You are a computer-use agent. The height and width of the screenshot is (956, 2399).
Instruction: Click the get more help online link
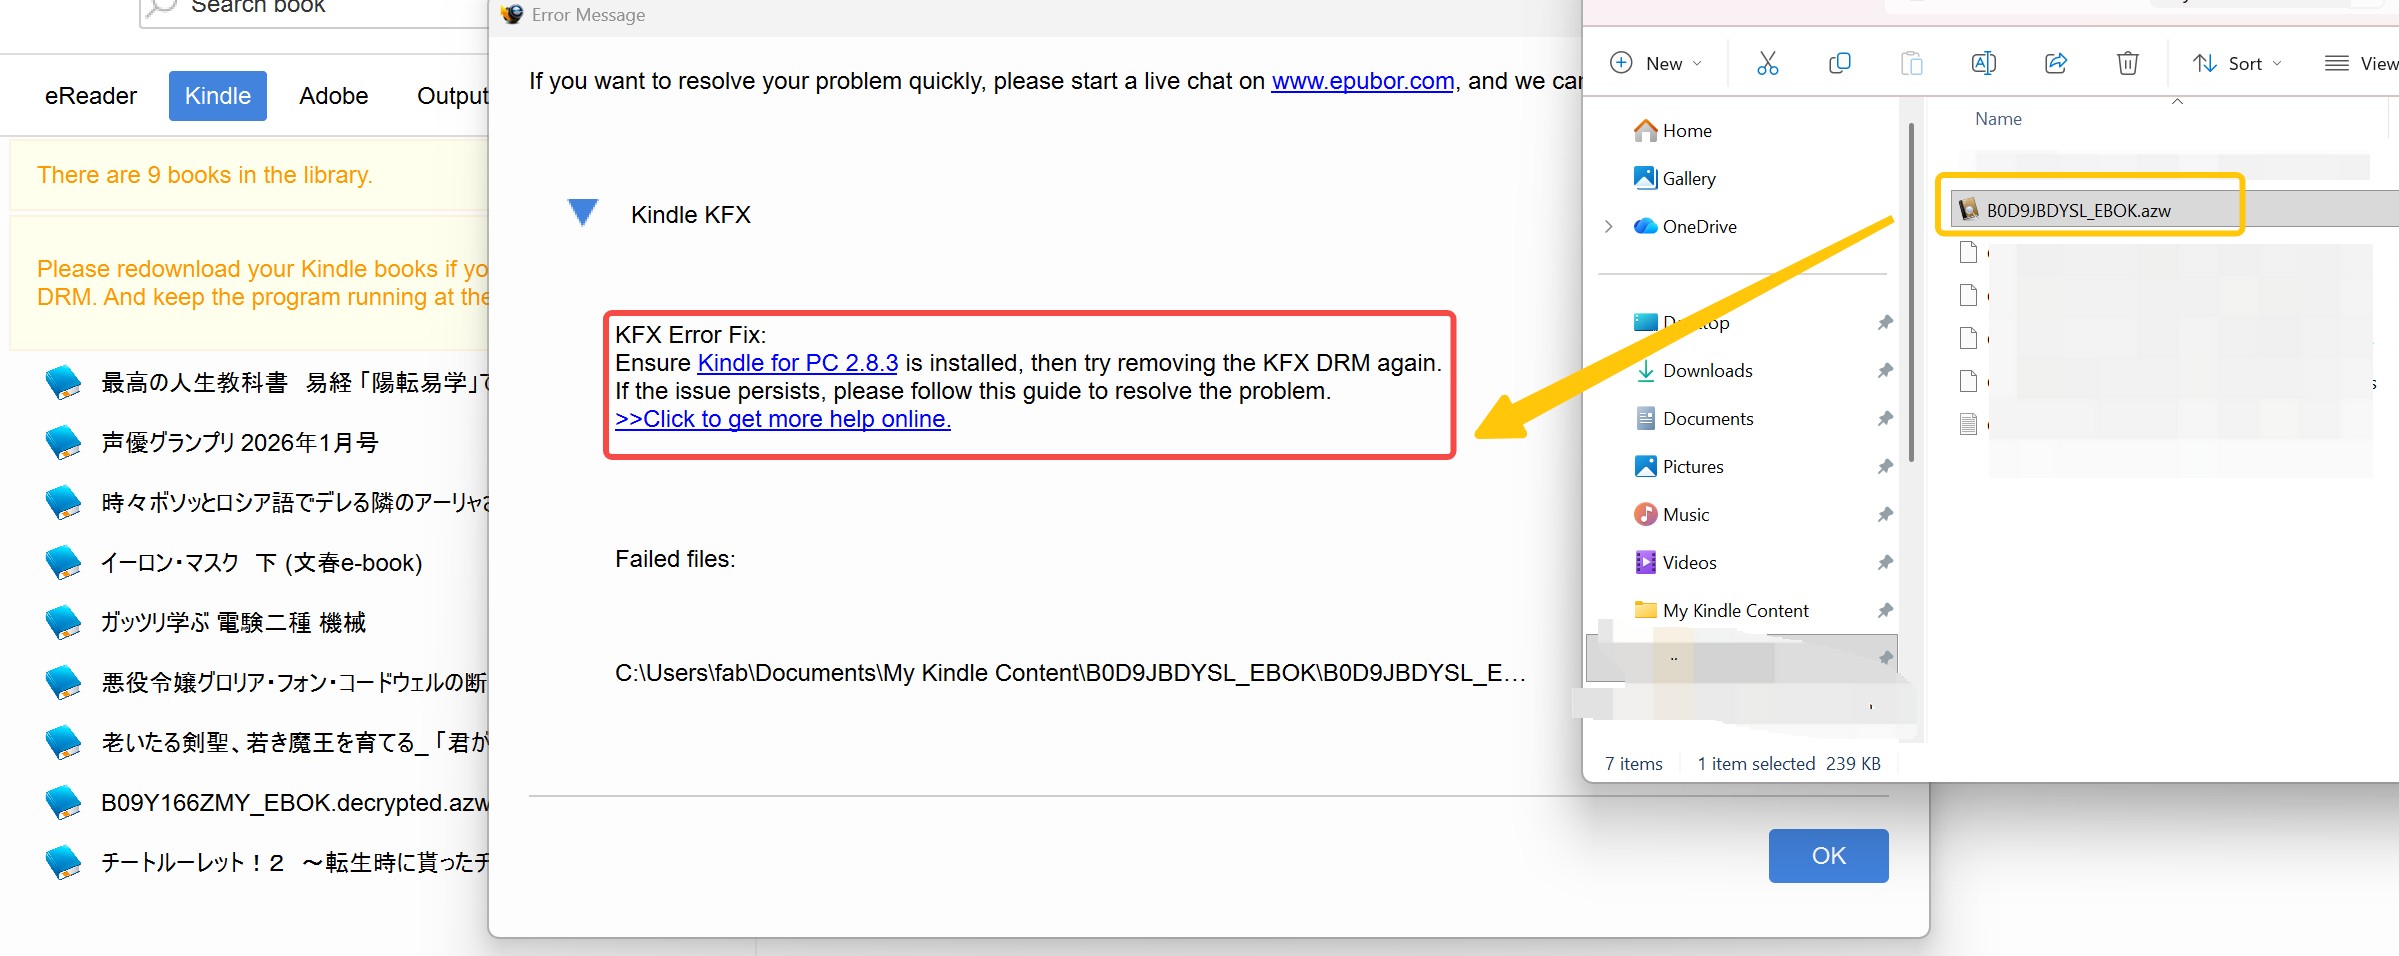click(x=782, y=419)
